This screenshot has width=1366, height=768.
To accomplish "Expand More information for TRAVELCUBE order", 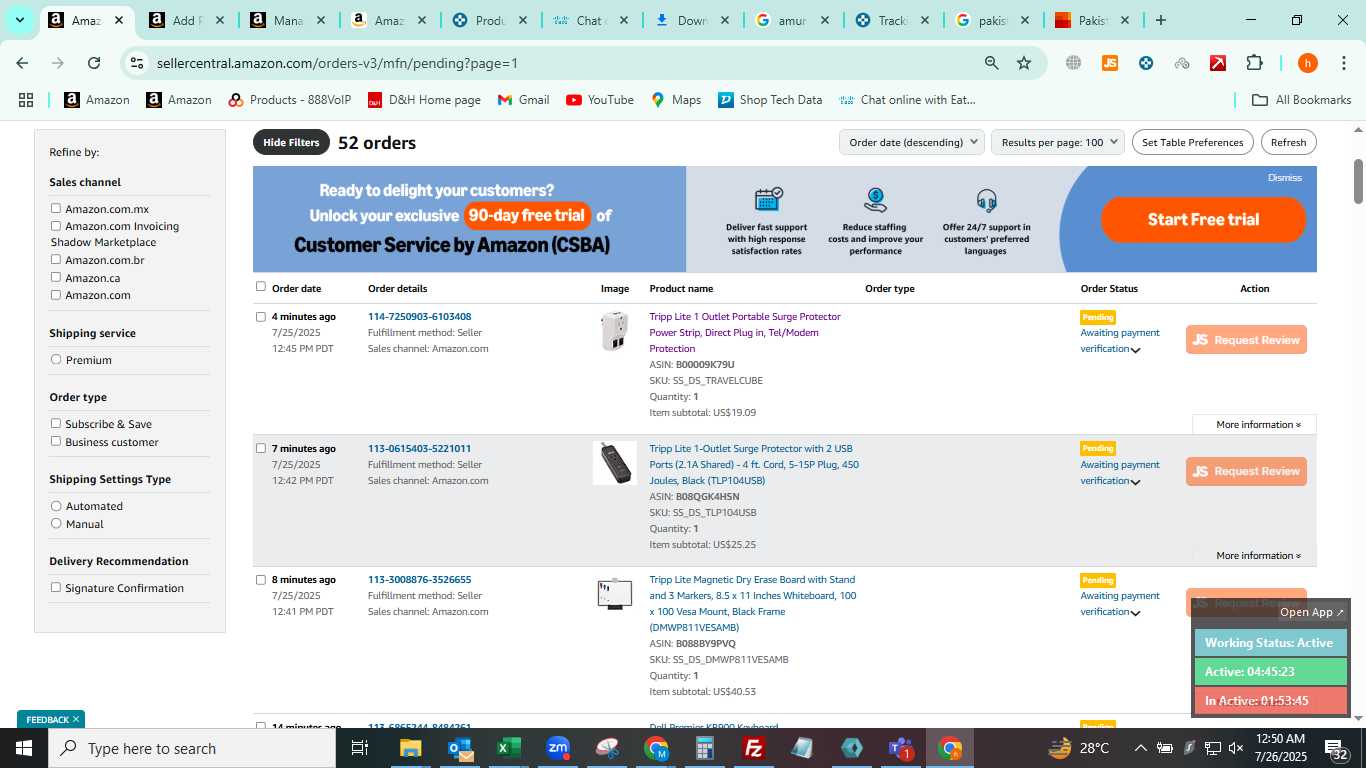I will pos(1258,425).
